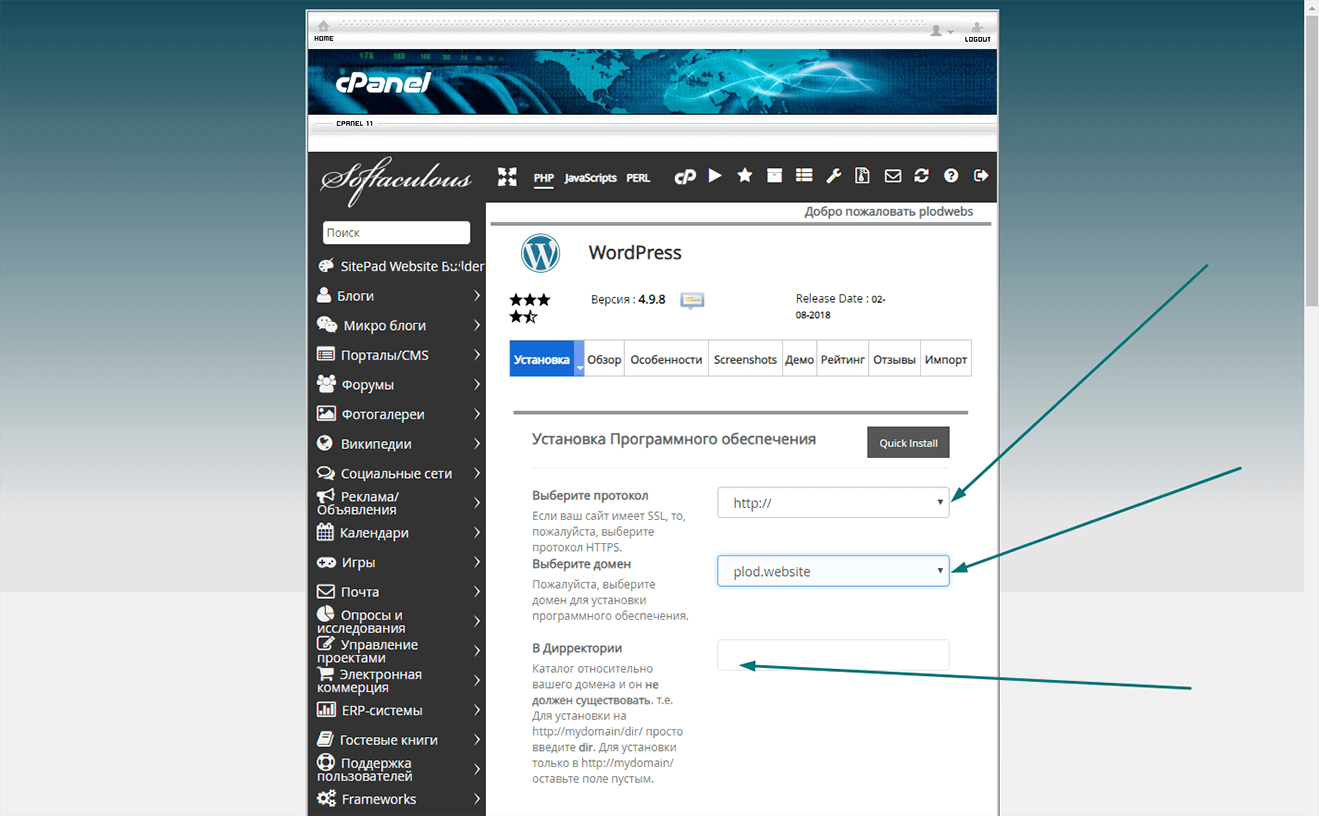Switch to the Особенности tab

pos(667,359)
